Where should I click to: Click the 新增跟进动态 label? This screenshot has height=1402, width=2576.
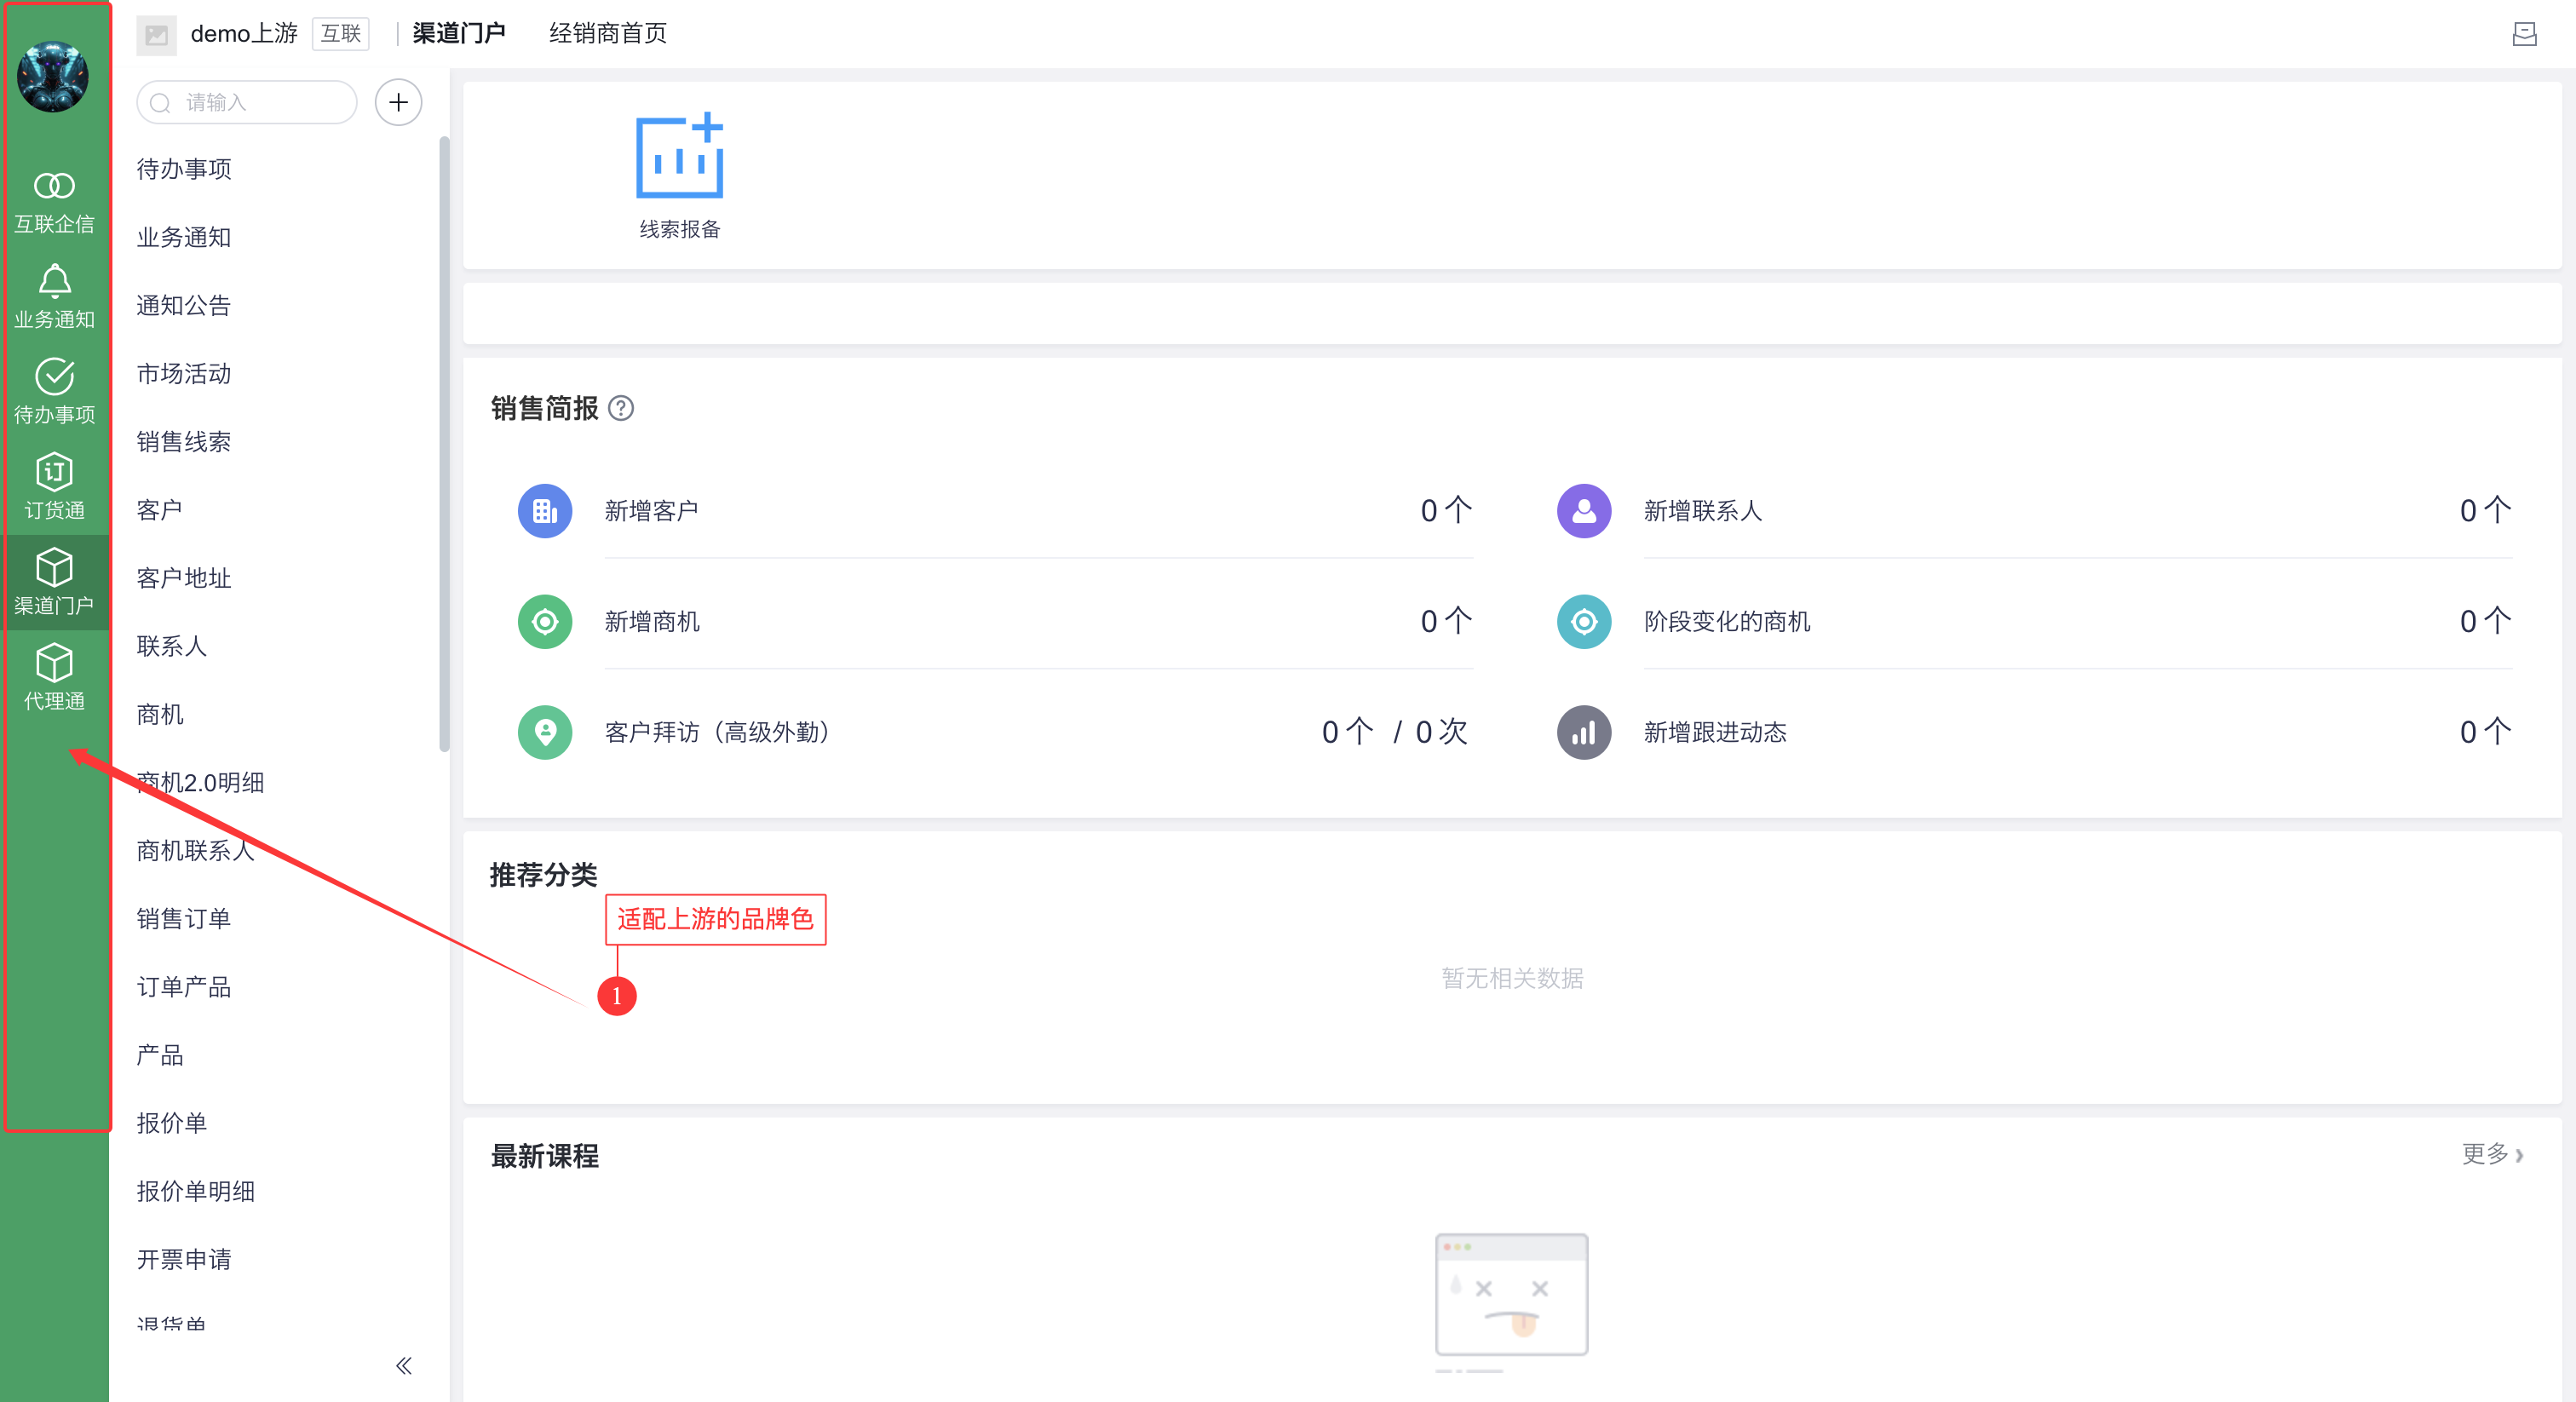(x=1715, y=733)
